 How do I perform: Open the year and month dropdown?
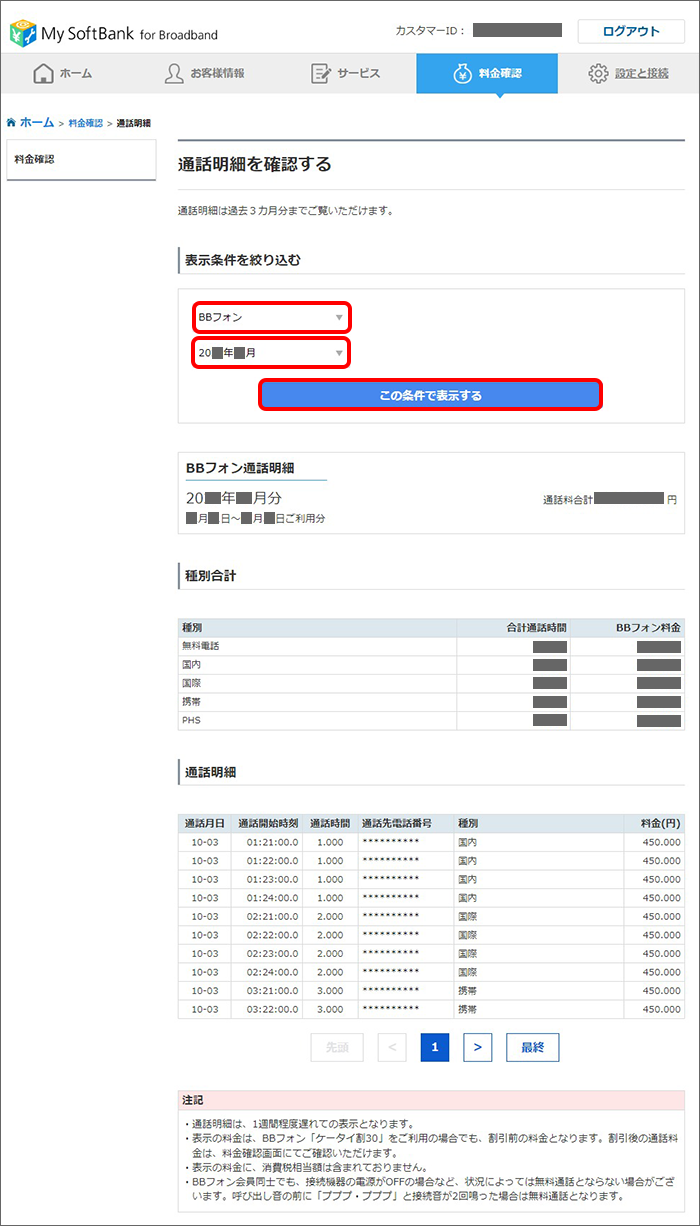[271, 353]
